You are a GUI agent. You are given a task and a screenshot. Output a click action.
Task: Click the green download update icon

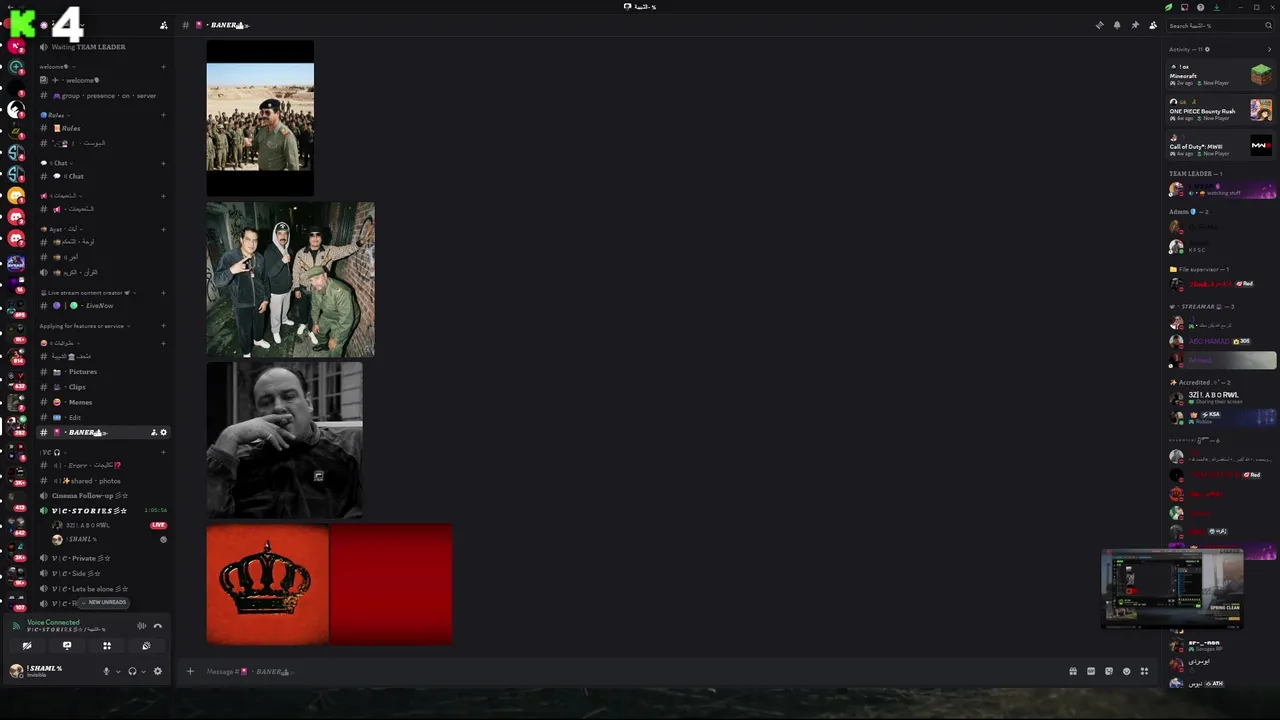click(x=1216, y=7)
